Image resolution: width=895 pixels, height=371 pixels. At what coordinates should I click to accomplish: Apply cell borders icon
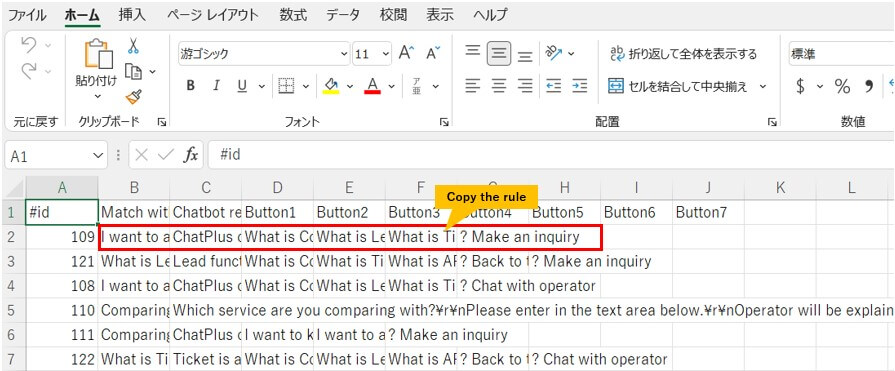click(286, 86)
